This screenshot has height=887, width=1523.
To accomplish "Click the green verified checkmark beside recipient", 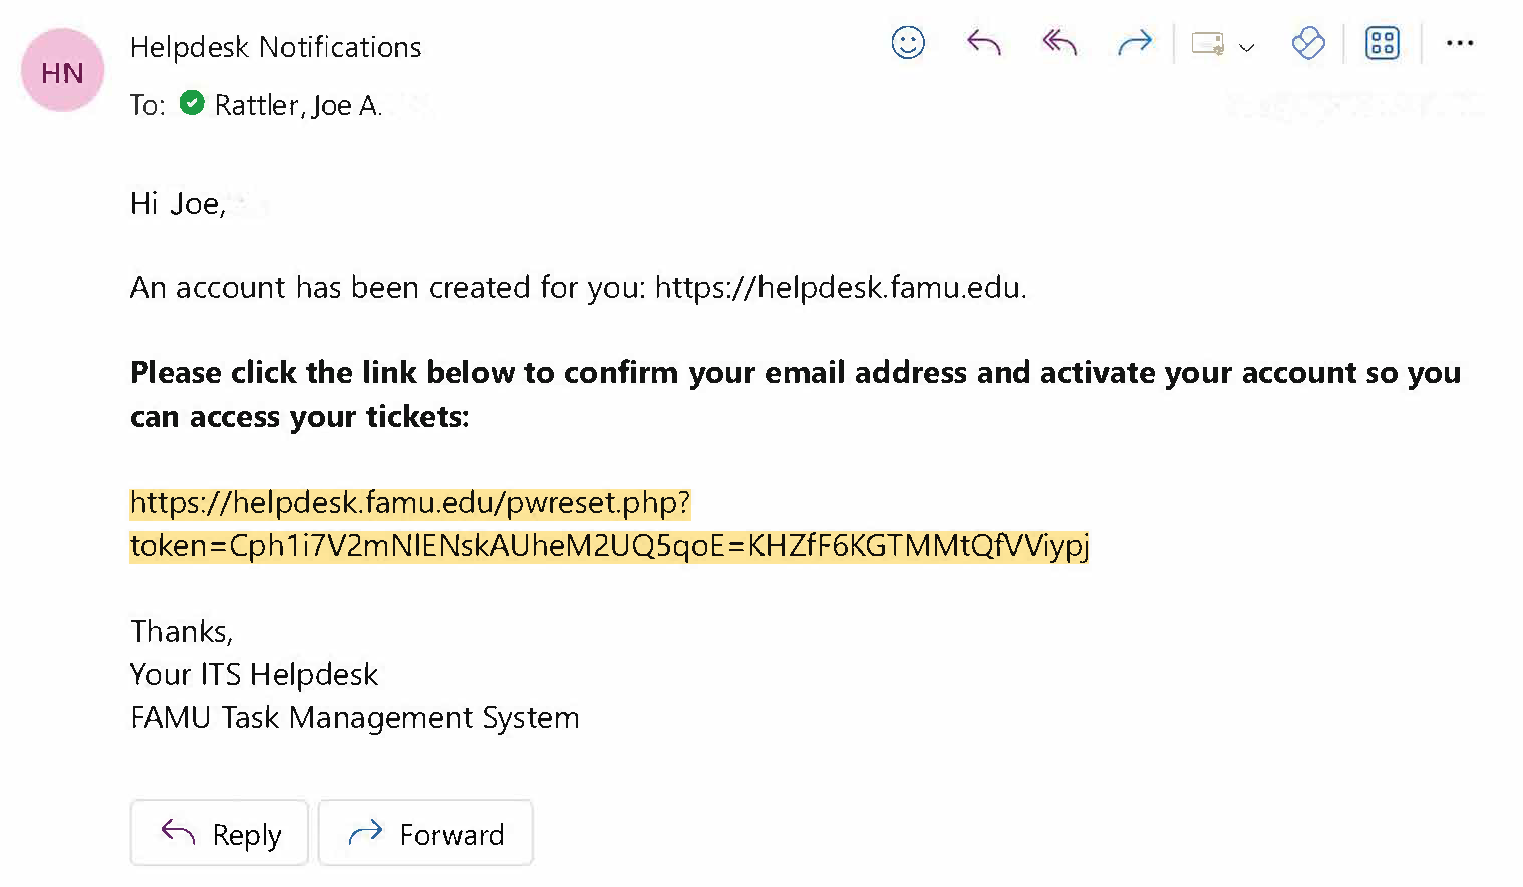I will pyautogui.click(x=192, y=103).
